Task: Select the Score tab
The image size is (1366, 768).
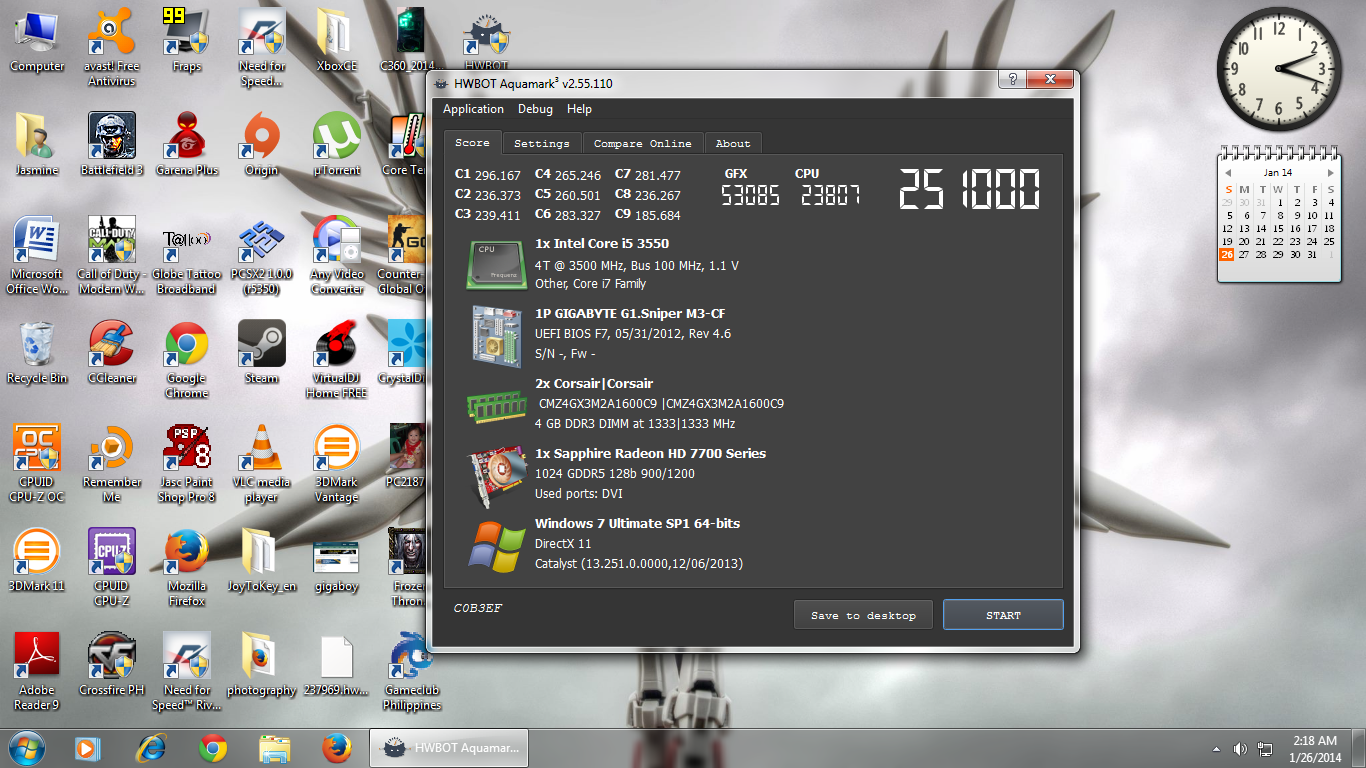Action: pyautogui.click(x=473, y=142)
